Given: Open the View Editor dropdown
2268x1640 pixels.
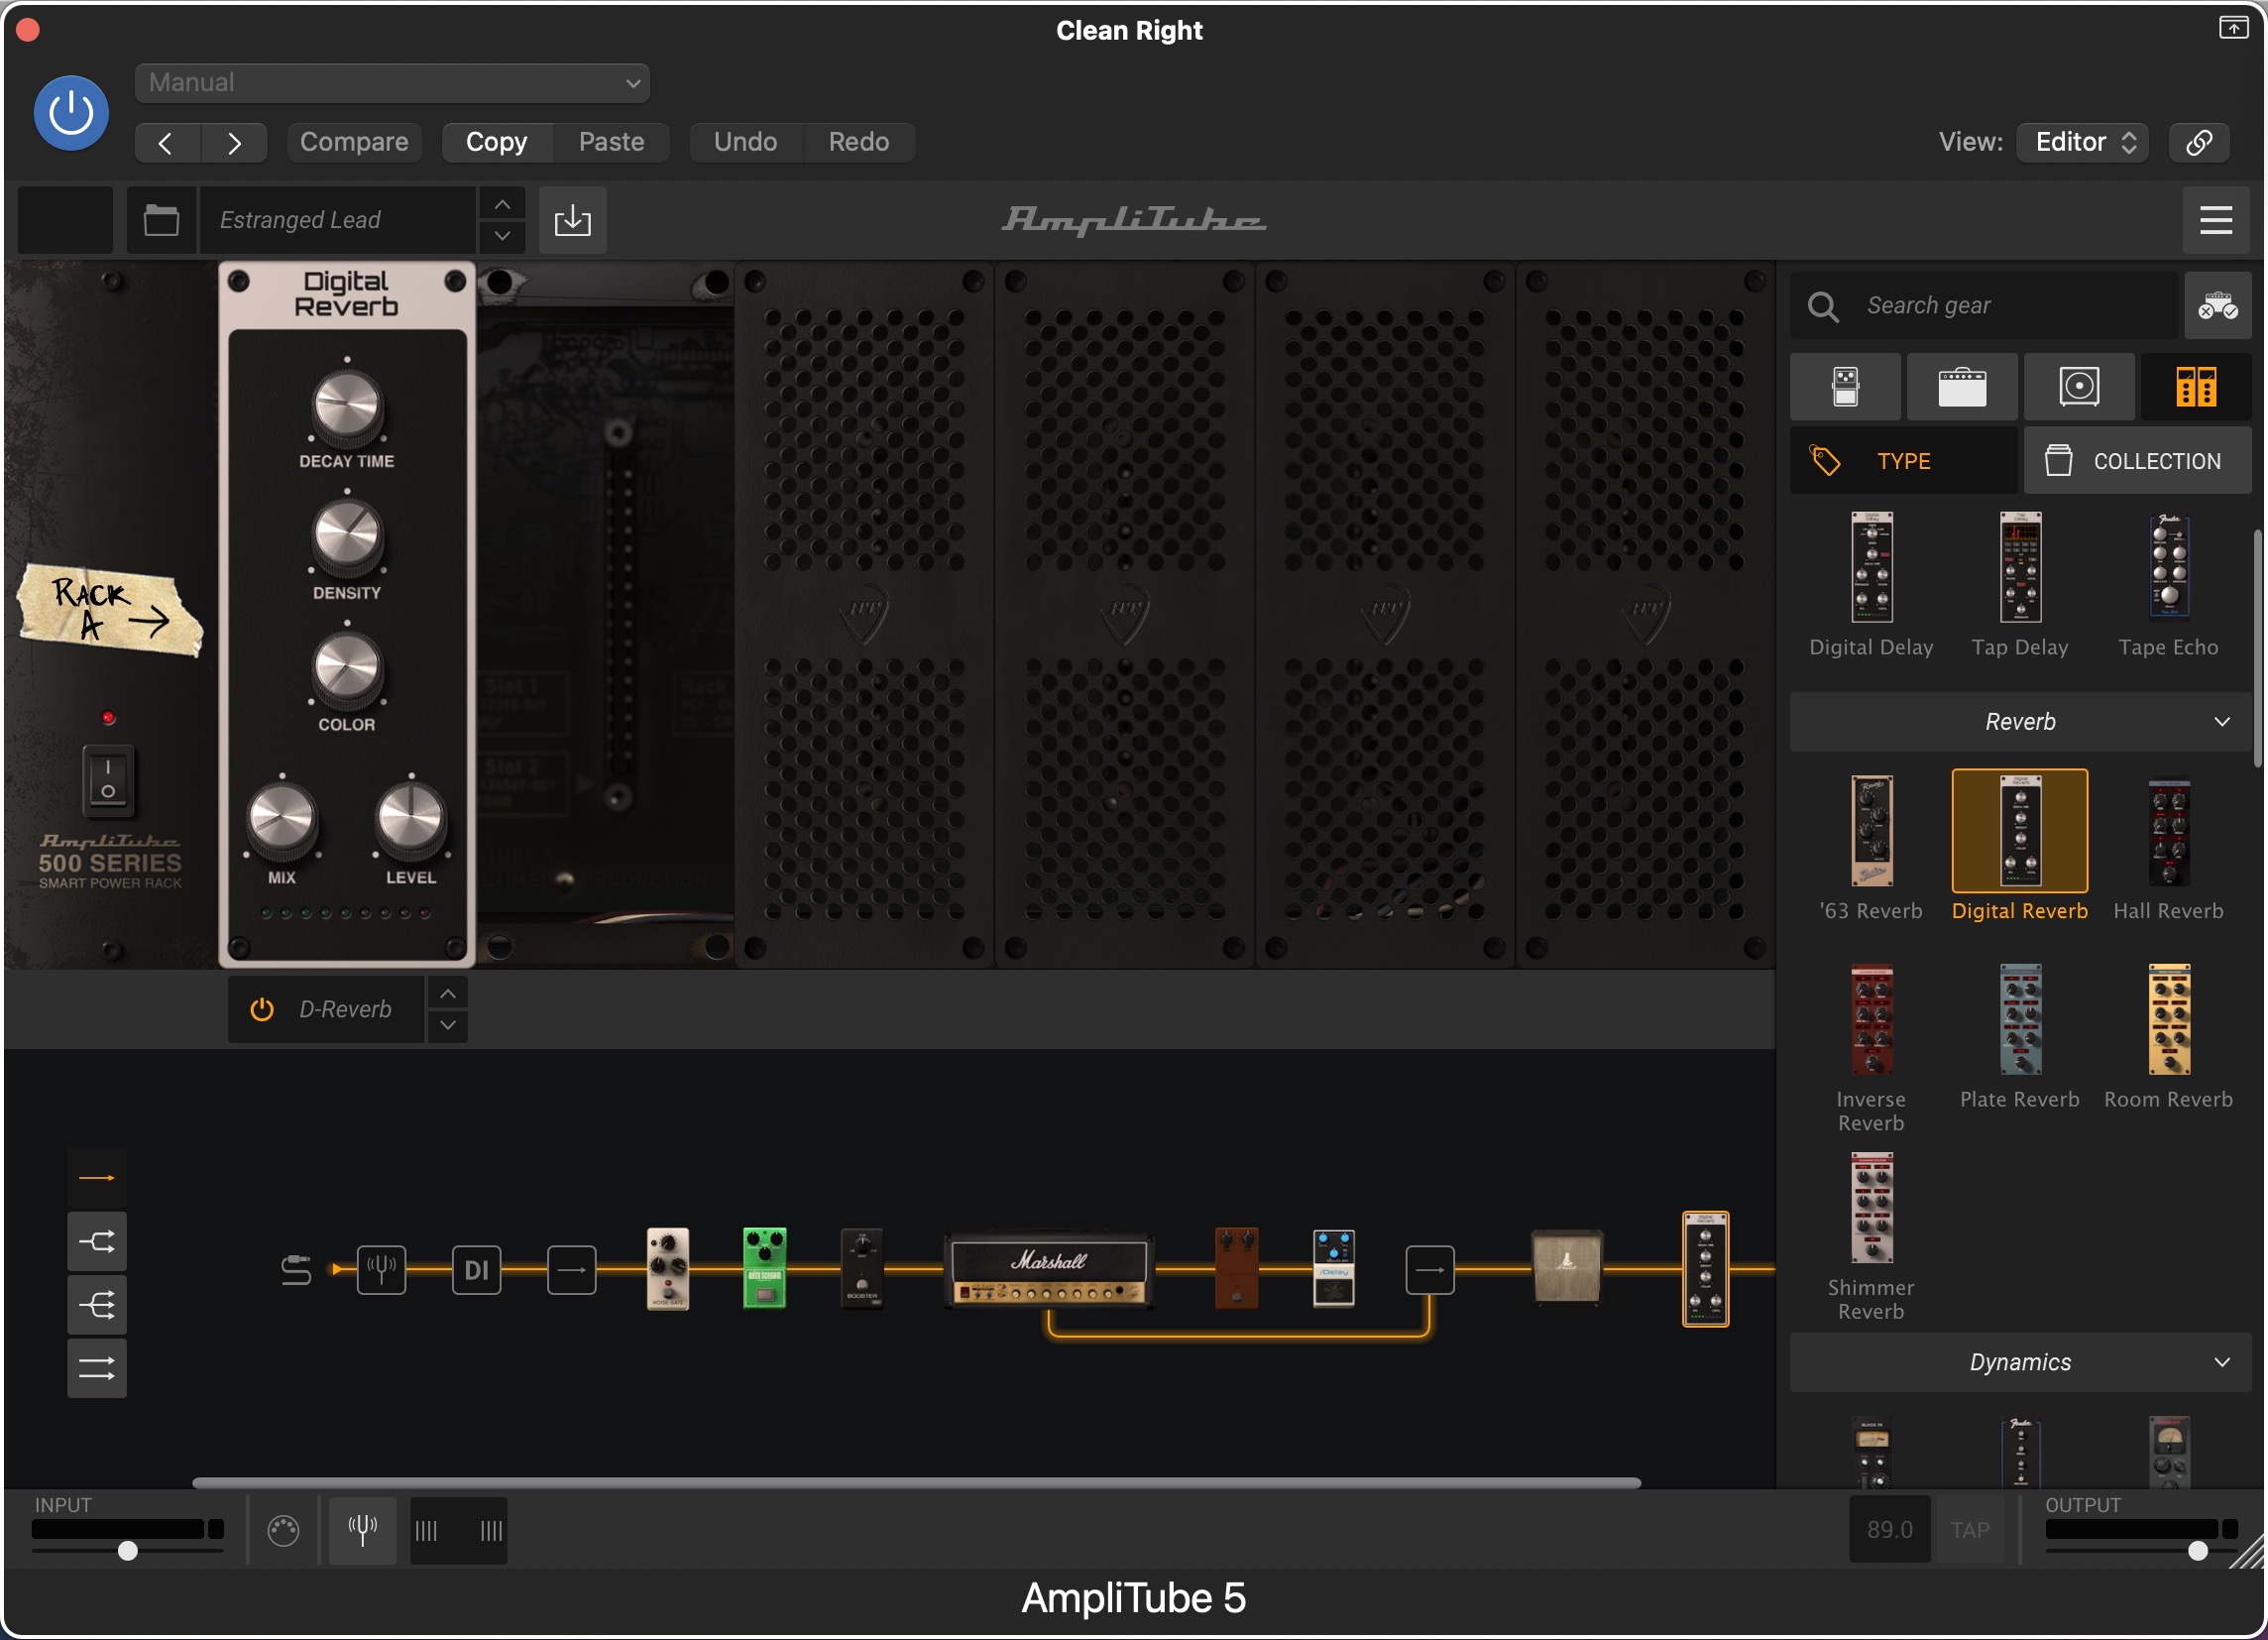Looking at the screenshot, I should click(2083, 142).
